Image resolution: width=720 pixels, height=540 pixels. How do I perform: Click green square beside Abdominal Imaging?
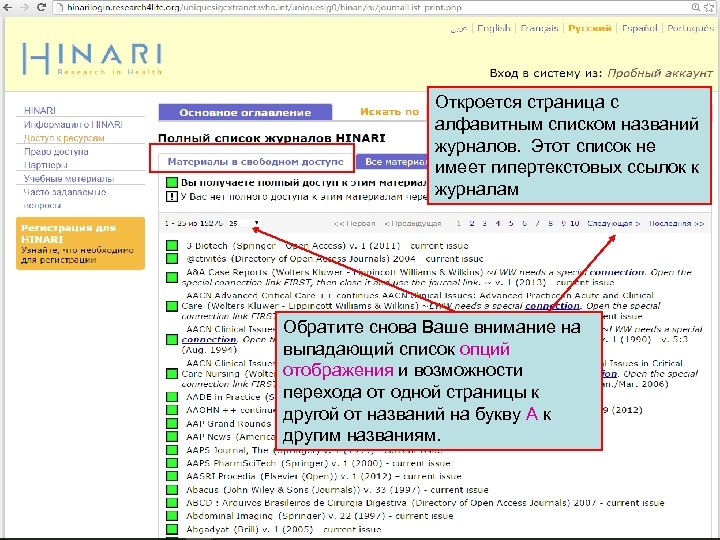click(172, 516)
